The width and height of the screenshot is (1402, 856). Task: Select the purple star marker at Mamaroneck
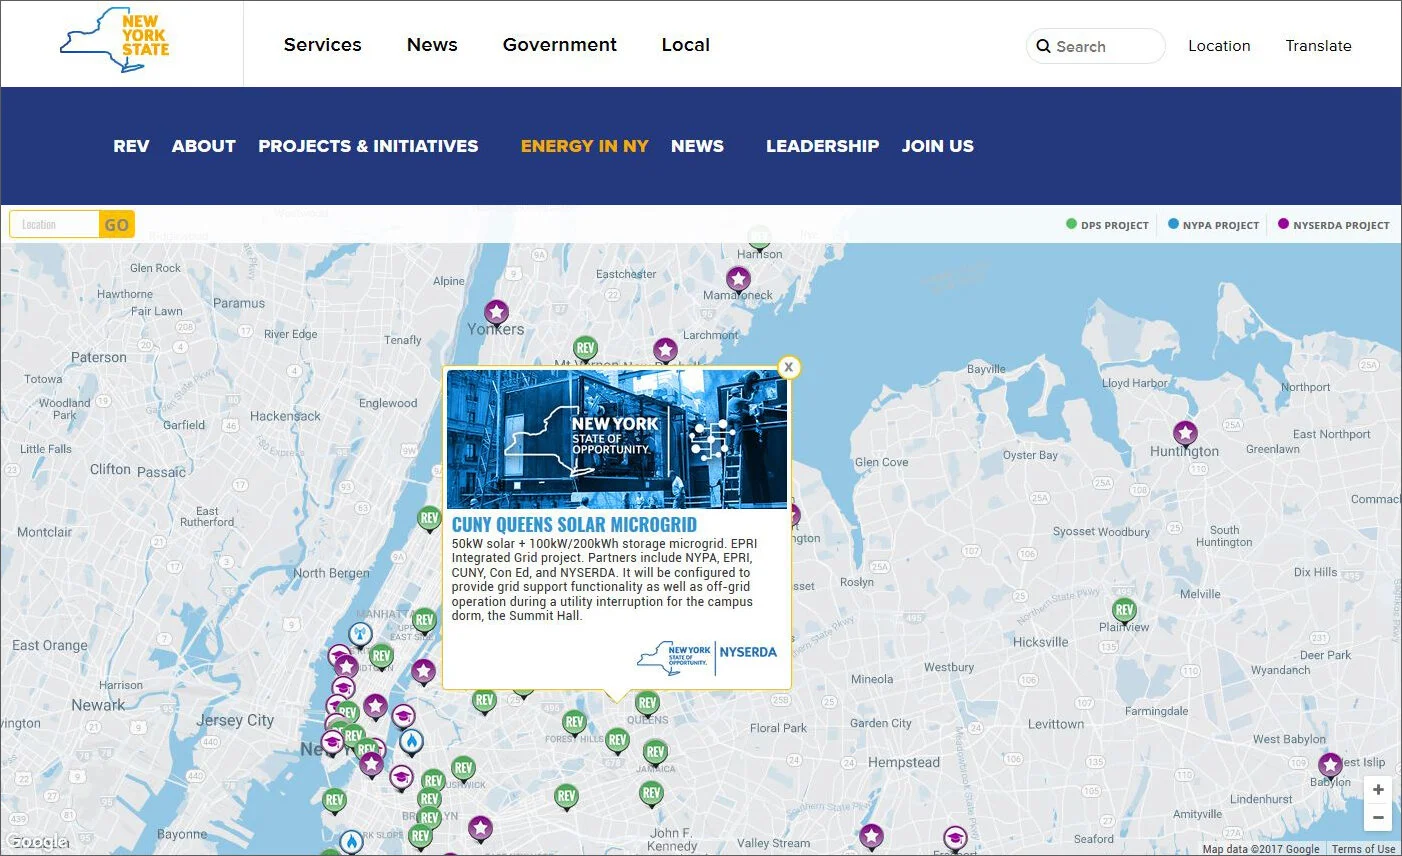coord(738,279)
